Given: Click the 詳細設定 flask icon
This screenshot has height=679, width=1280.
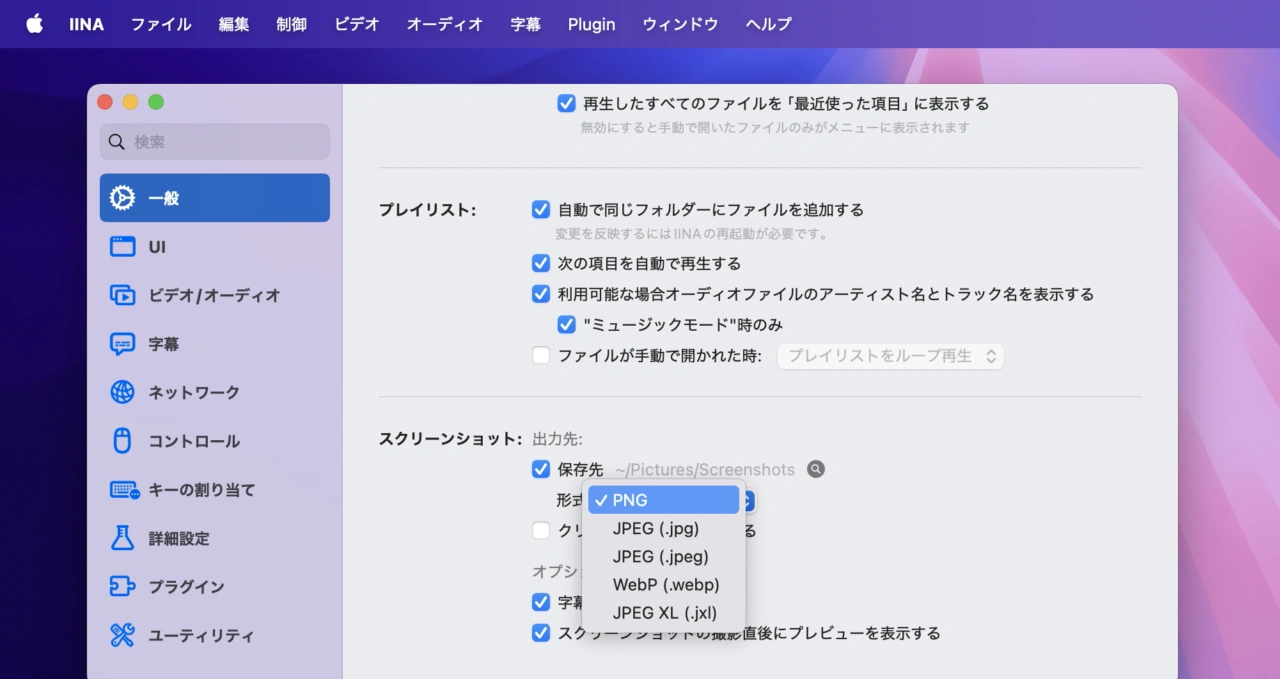Looking at the screenshot, I should point(122,538).
